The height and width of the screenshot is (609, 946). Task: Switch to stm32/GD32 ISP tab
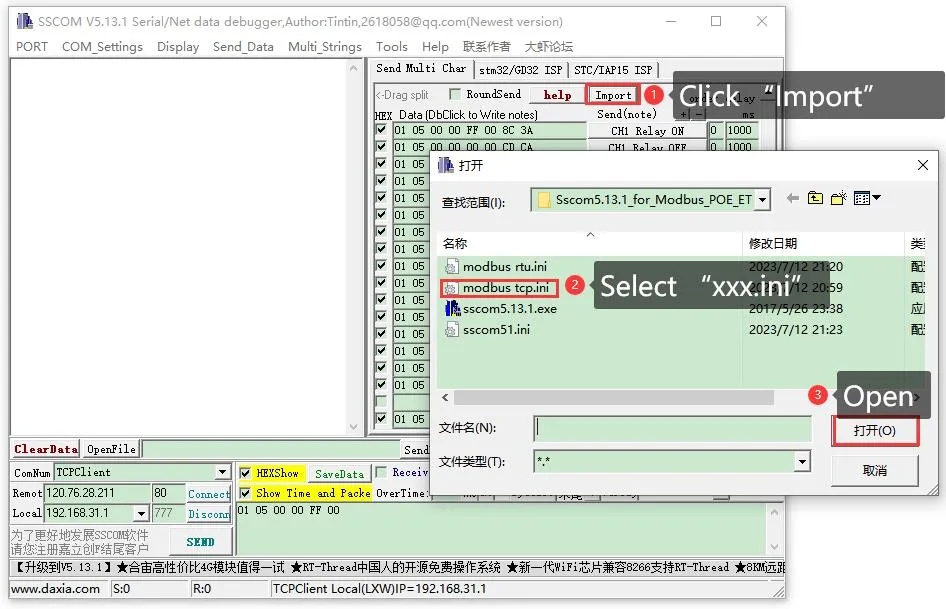520,69
